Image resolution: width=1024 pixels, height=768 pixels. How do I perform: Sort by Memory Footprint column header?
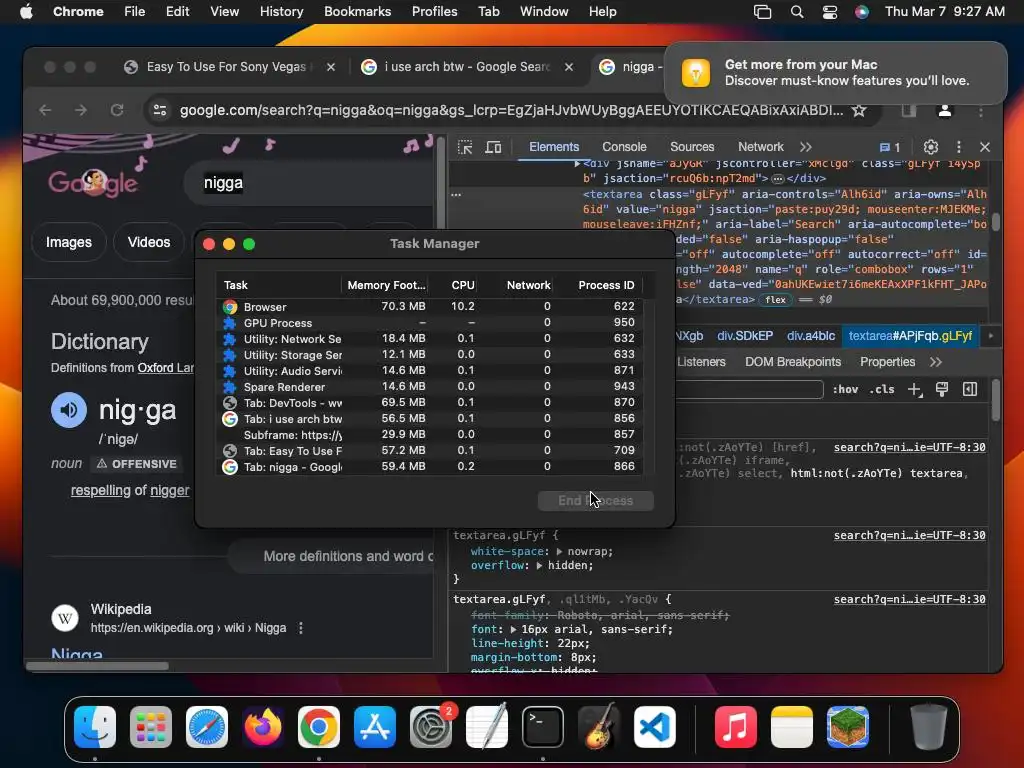tap(386, 285)
